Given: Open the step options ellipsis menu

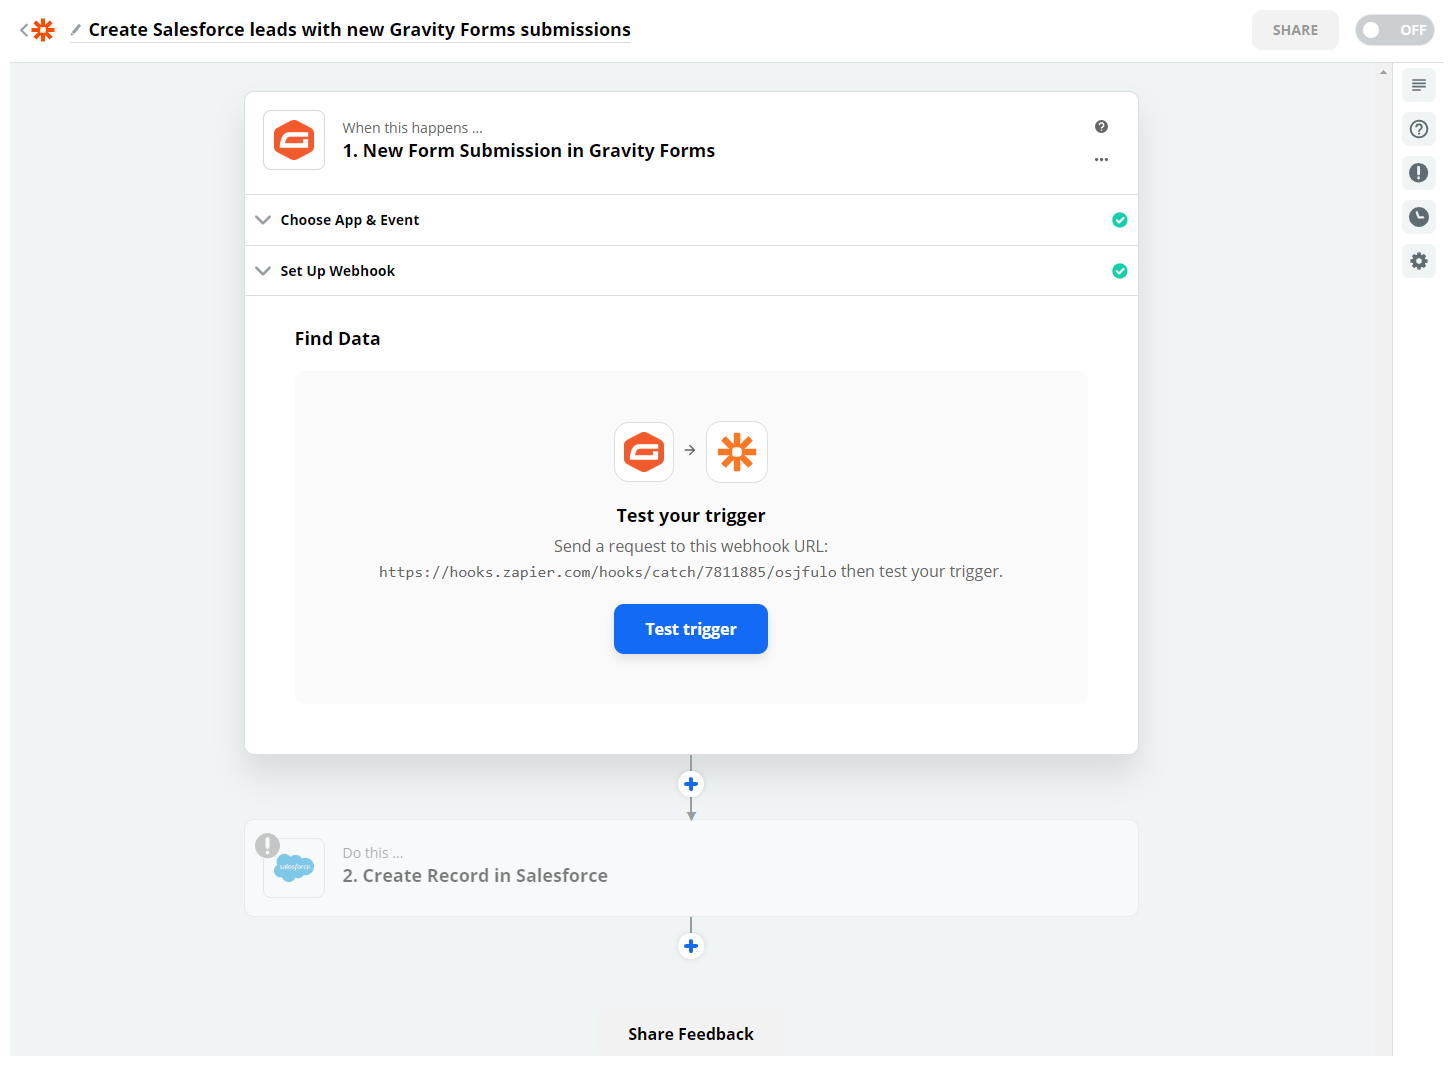Looking at the screenshot, I should 1101,160.
